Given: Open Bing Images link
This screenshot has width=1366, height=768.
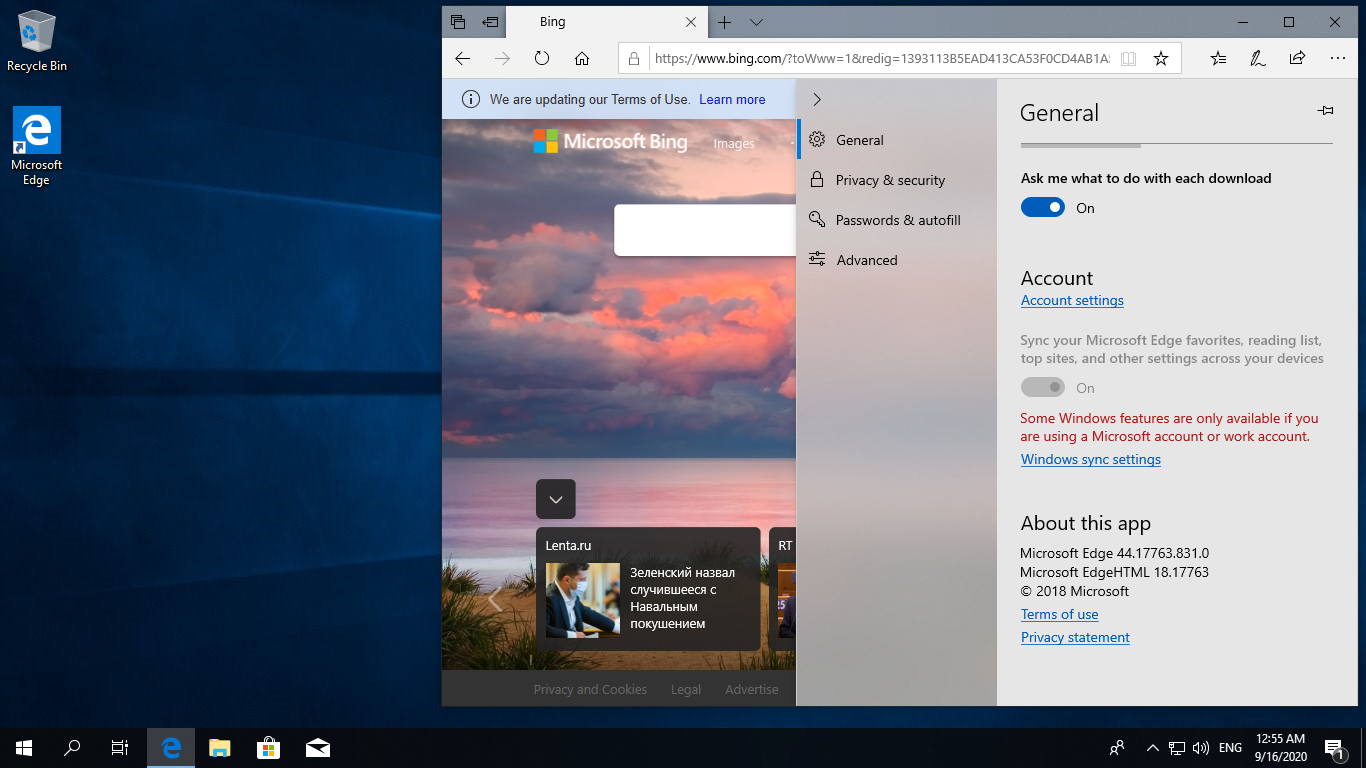Looking at the screenshot, I should pos(734,144).
